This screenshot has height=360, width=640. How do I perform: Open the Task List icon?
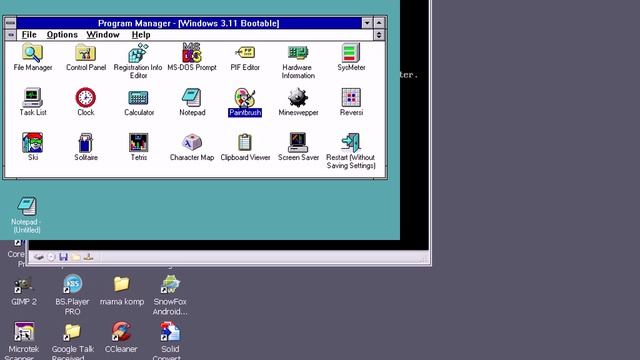[x=33, y=102]
